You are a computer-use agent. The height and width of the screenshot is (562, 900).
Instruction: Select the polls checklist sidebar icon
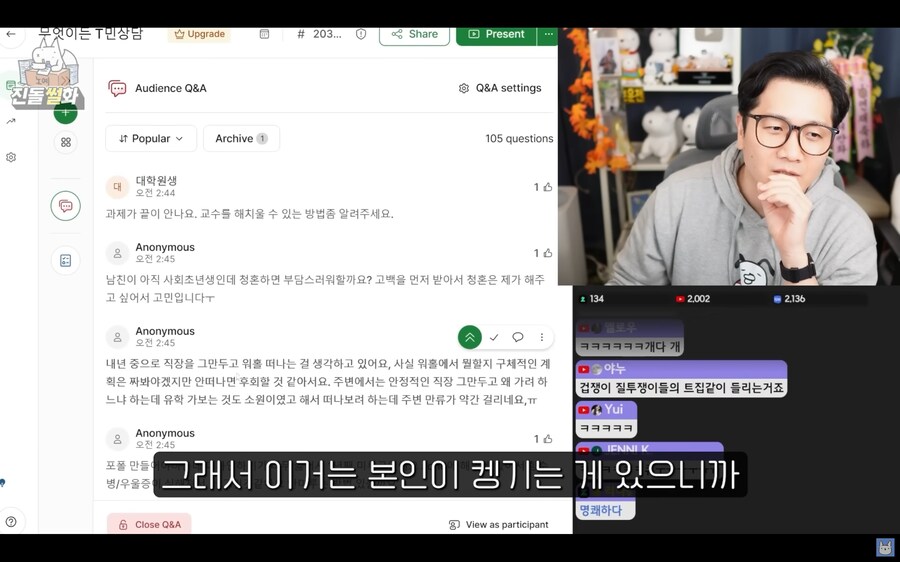tap(65, 261)
